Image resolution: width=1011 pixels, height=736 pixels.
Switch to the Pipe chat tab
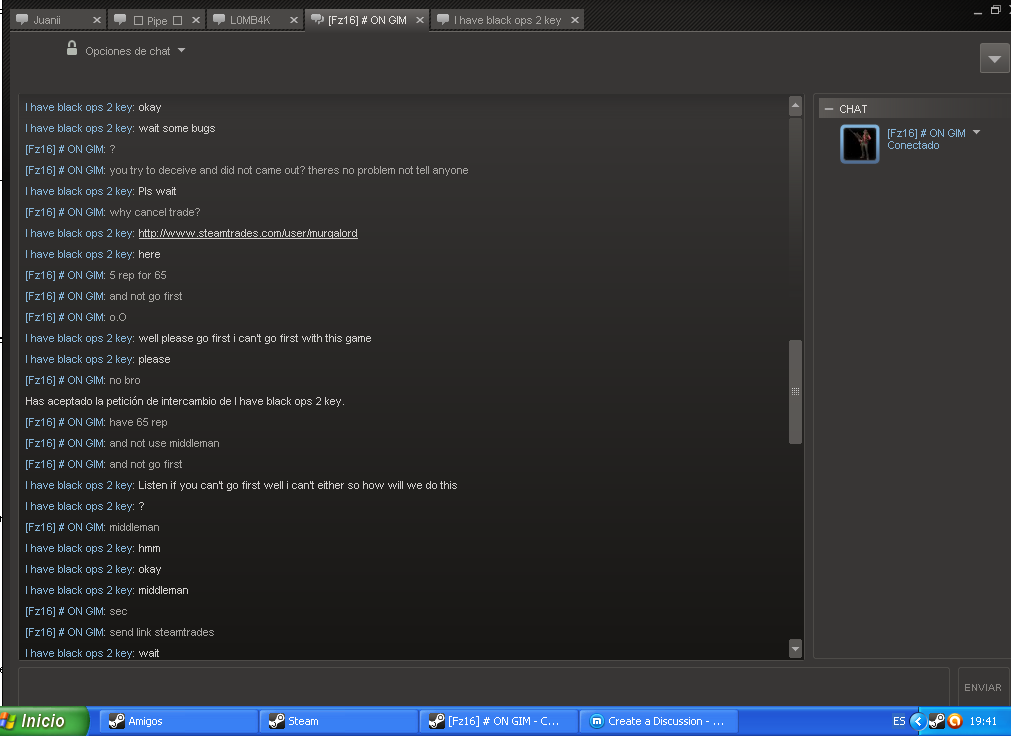coord(157,20)
